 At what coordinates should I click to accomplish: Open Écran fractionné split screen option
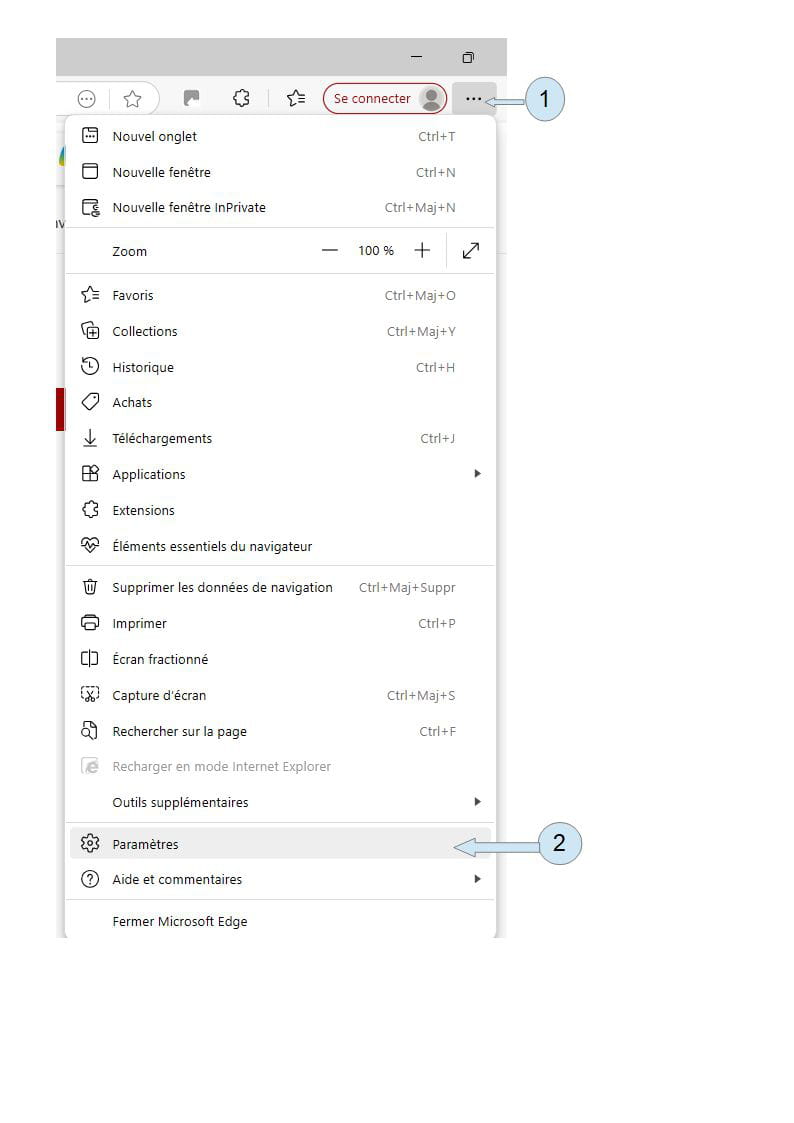coord(281,659)
